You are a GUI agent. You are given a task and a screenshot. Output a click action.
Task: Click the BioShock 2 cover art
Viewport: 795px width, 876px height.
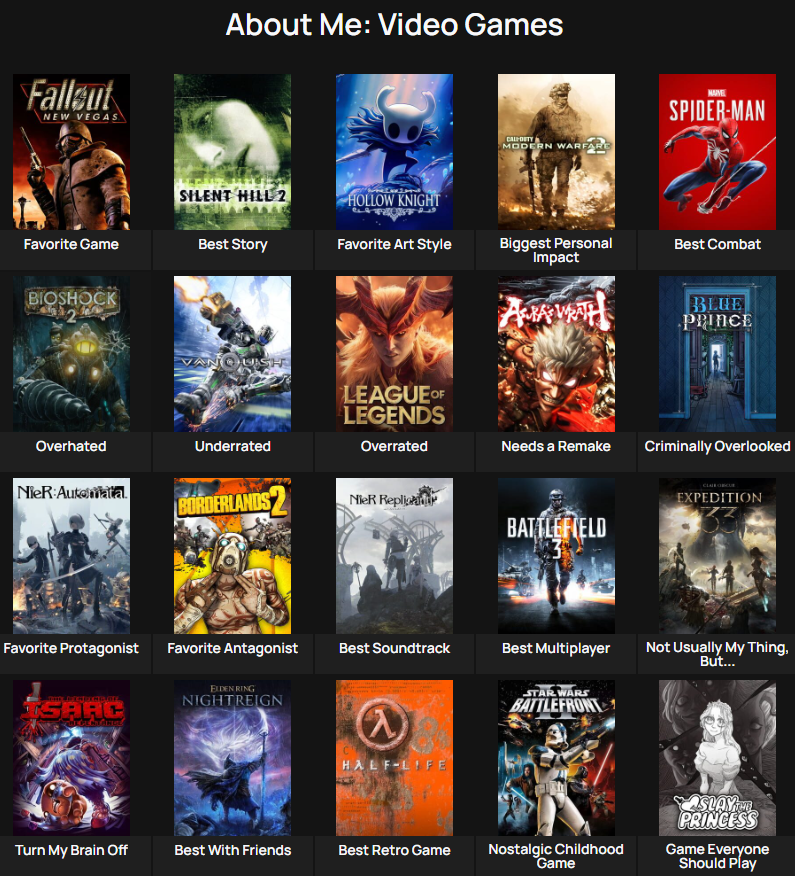tap(72, 354)
